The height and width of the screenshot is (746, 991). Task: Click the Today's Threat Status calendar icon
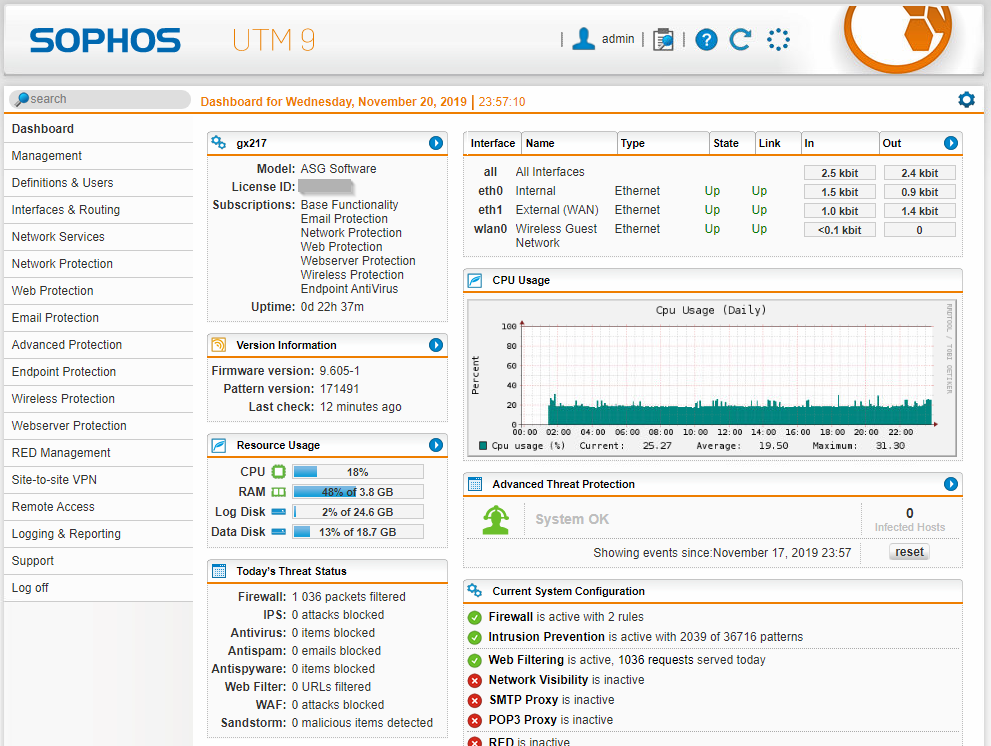(x=219, y=571)
